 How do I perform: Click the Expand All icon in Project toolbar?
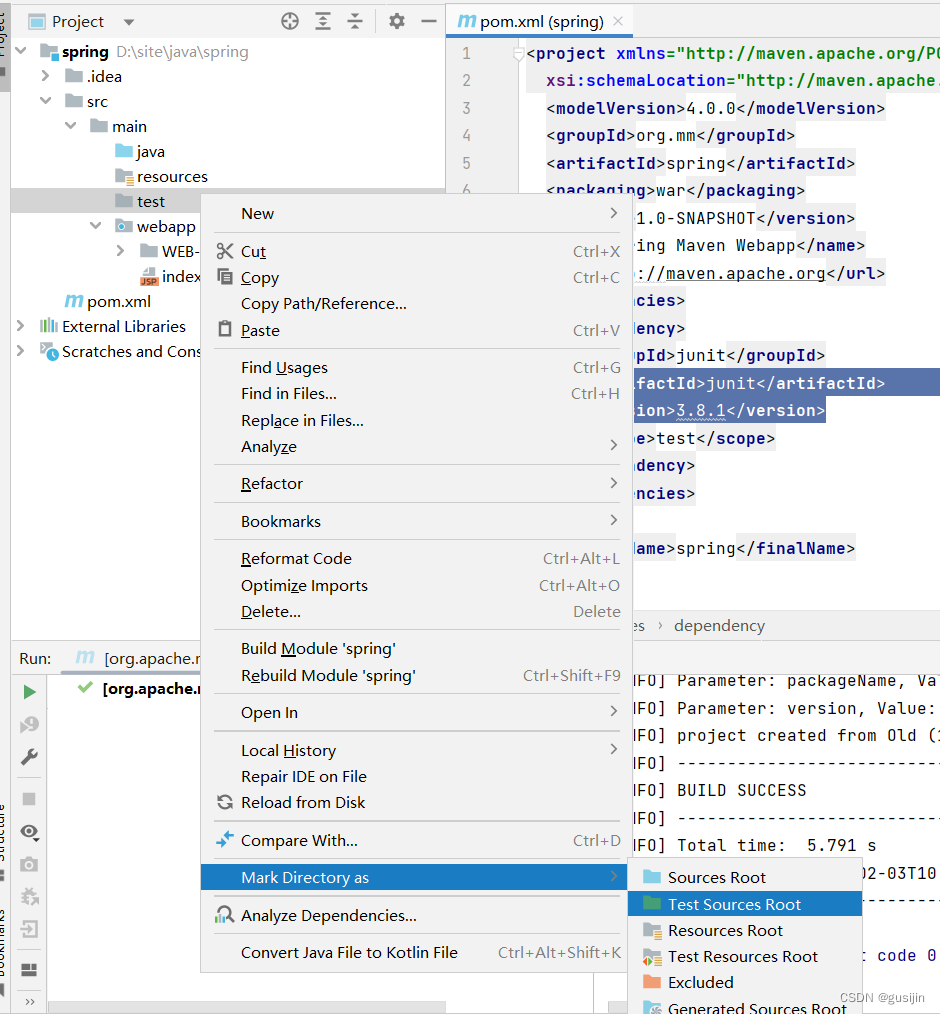click(x=323, y=21)
